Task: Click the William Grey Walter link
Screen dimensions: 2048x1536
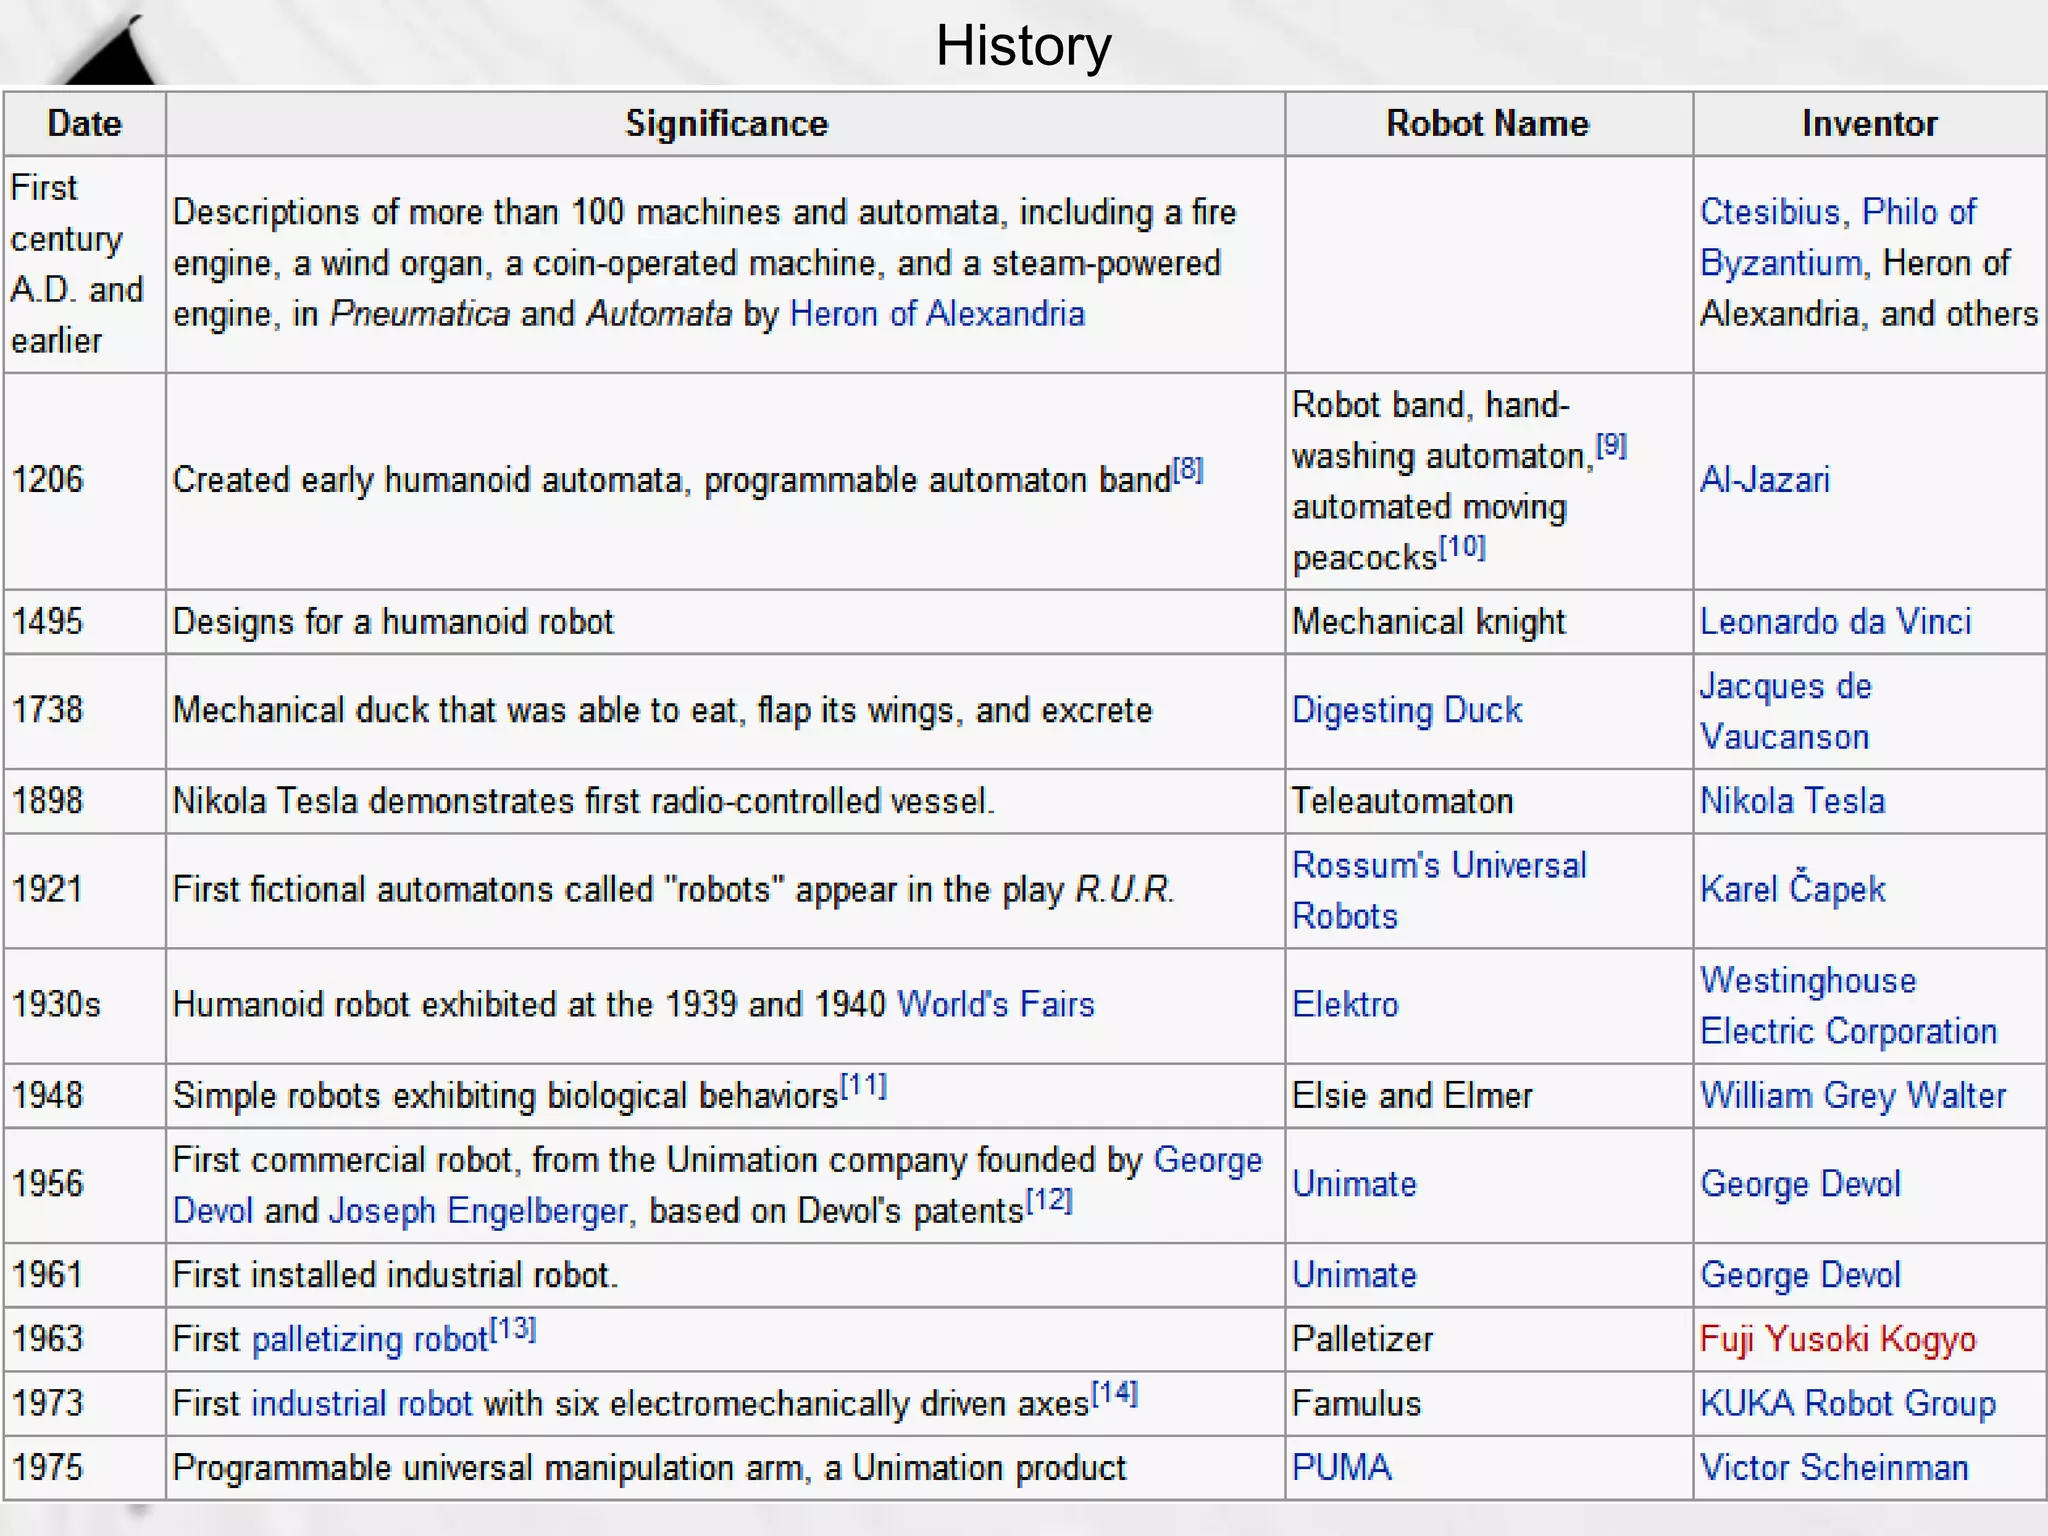Action: coord(1853,1096)
